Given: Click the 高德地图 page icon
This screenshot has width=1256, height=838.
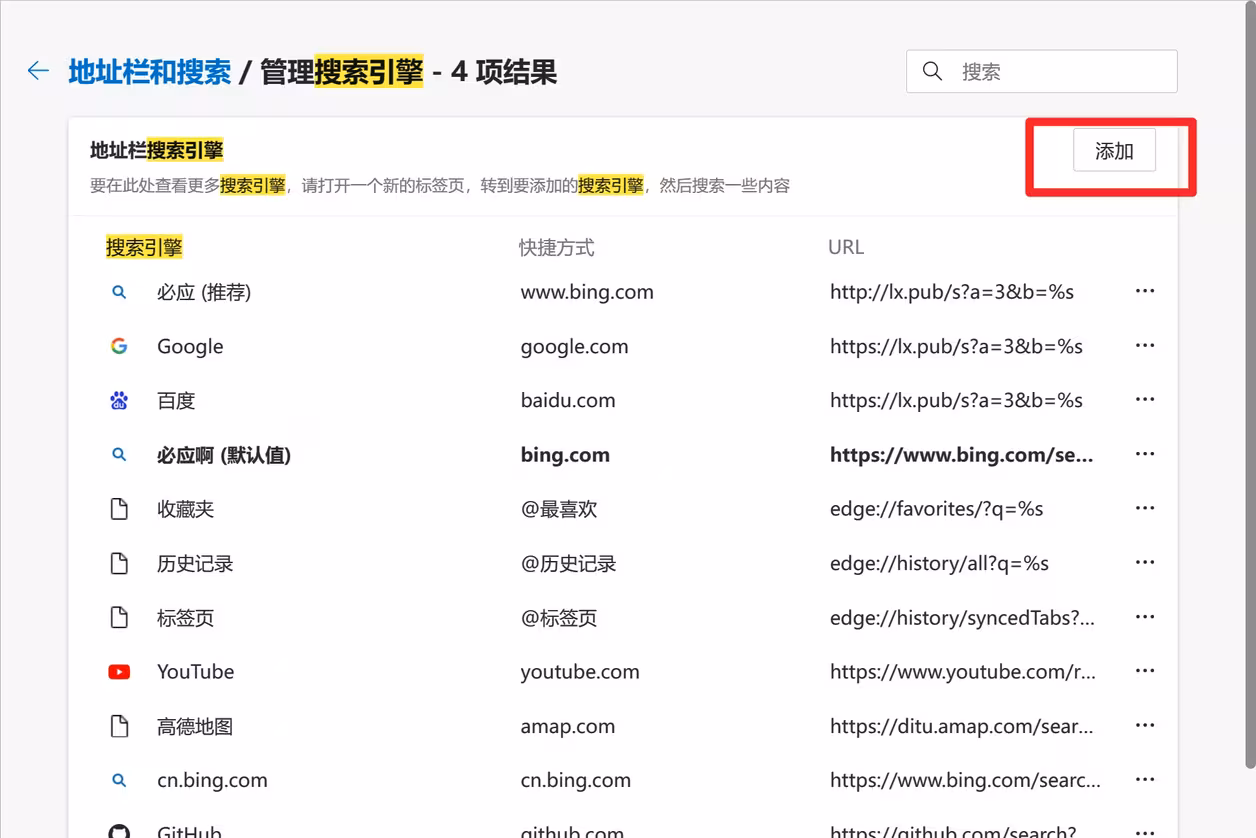Looking at the screenshot, I should pyautogui.click(x=119, y=726).
